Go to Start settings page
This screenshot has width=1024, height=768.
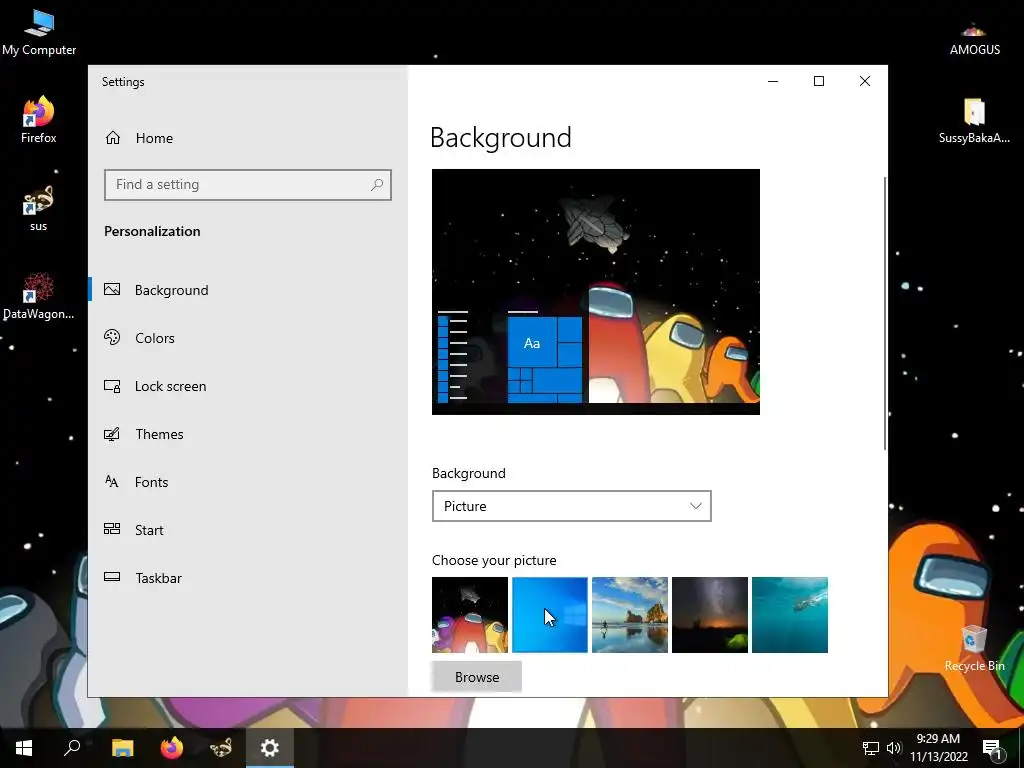pyautogui.click(x=248, y=530)
